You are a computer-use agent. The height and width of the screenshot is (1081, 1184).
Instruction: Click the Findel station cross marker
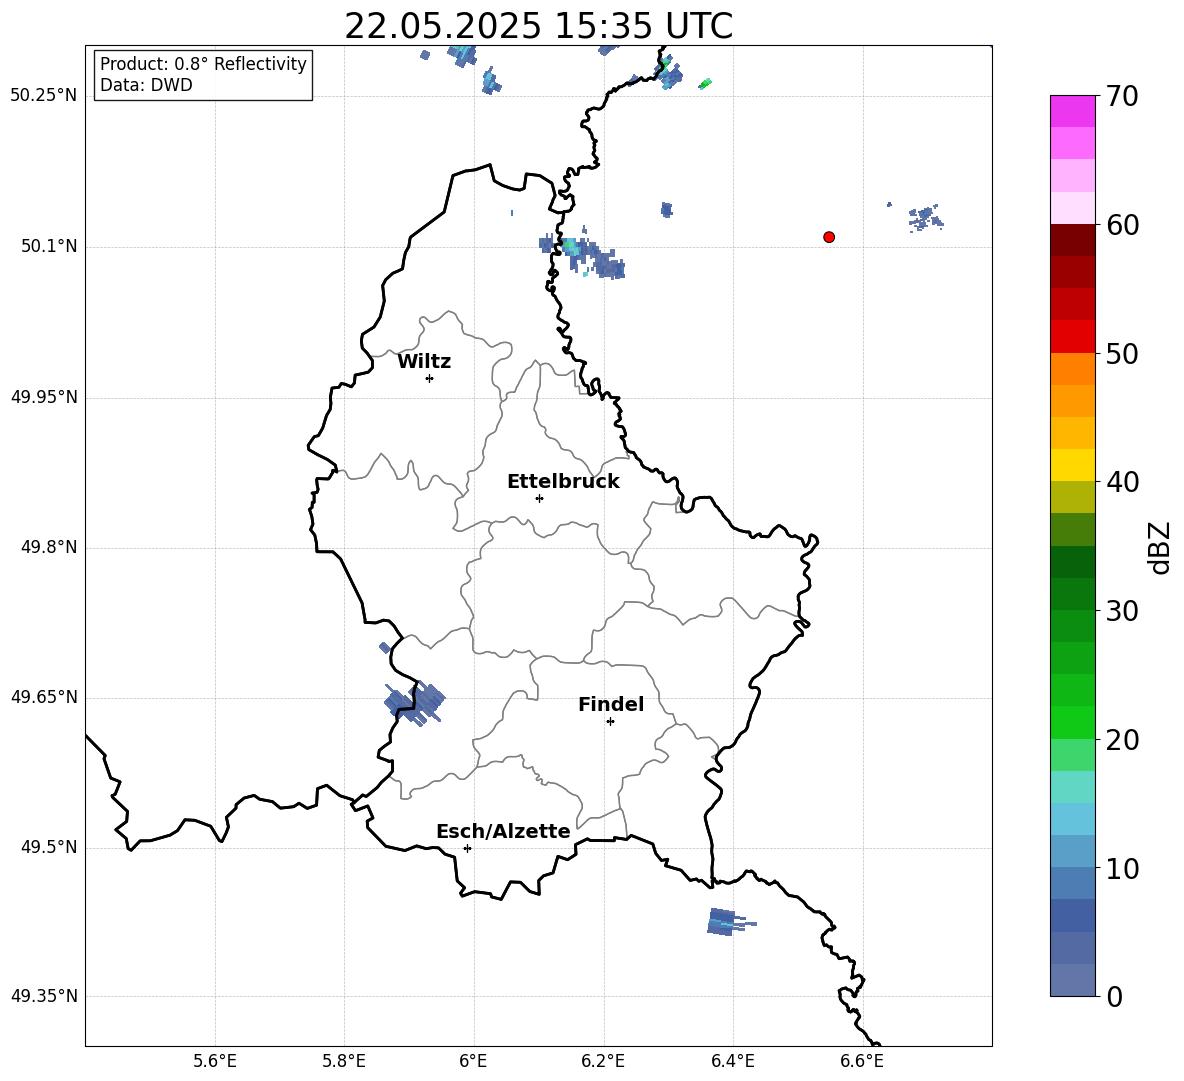[x=610, y=722]
